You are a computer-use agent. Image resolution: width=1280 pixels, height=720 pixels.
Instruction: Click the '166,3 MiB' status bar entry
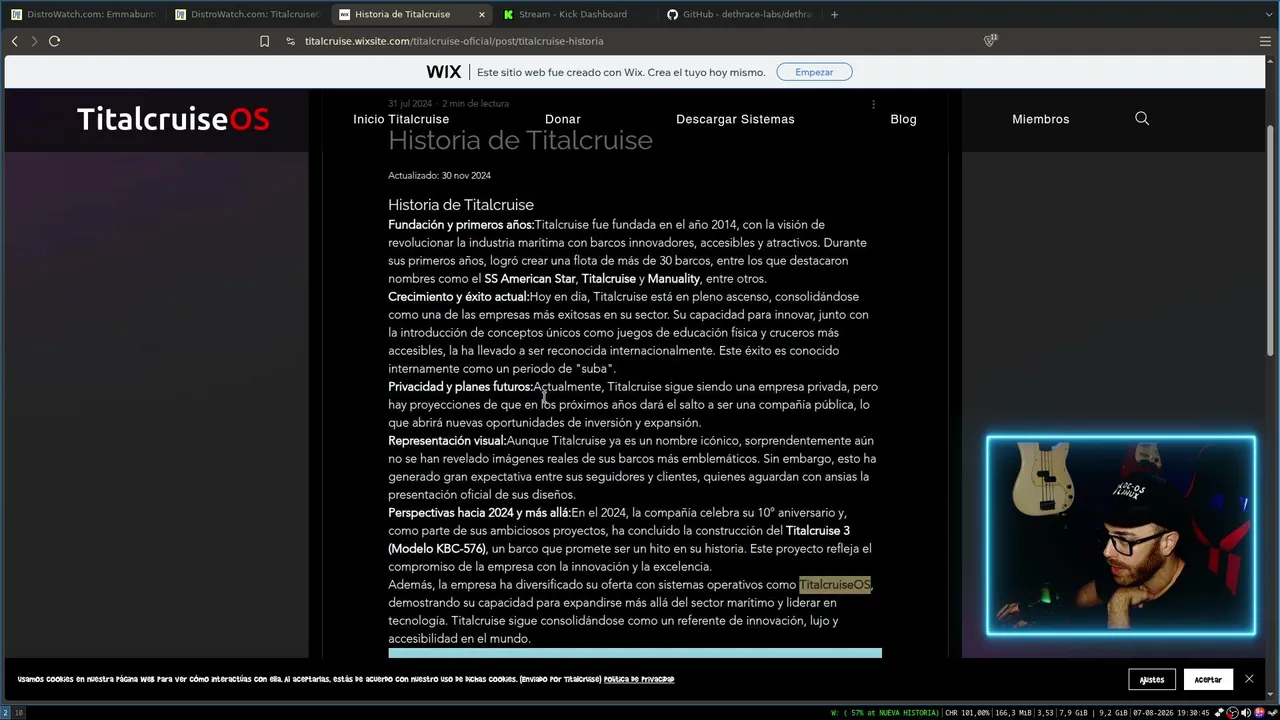[1014, 713]
